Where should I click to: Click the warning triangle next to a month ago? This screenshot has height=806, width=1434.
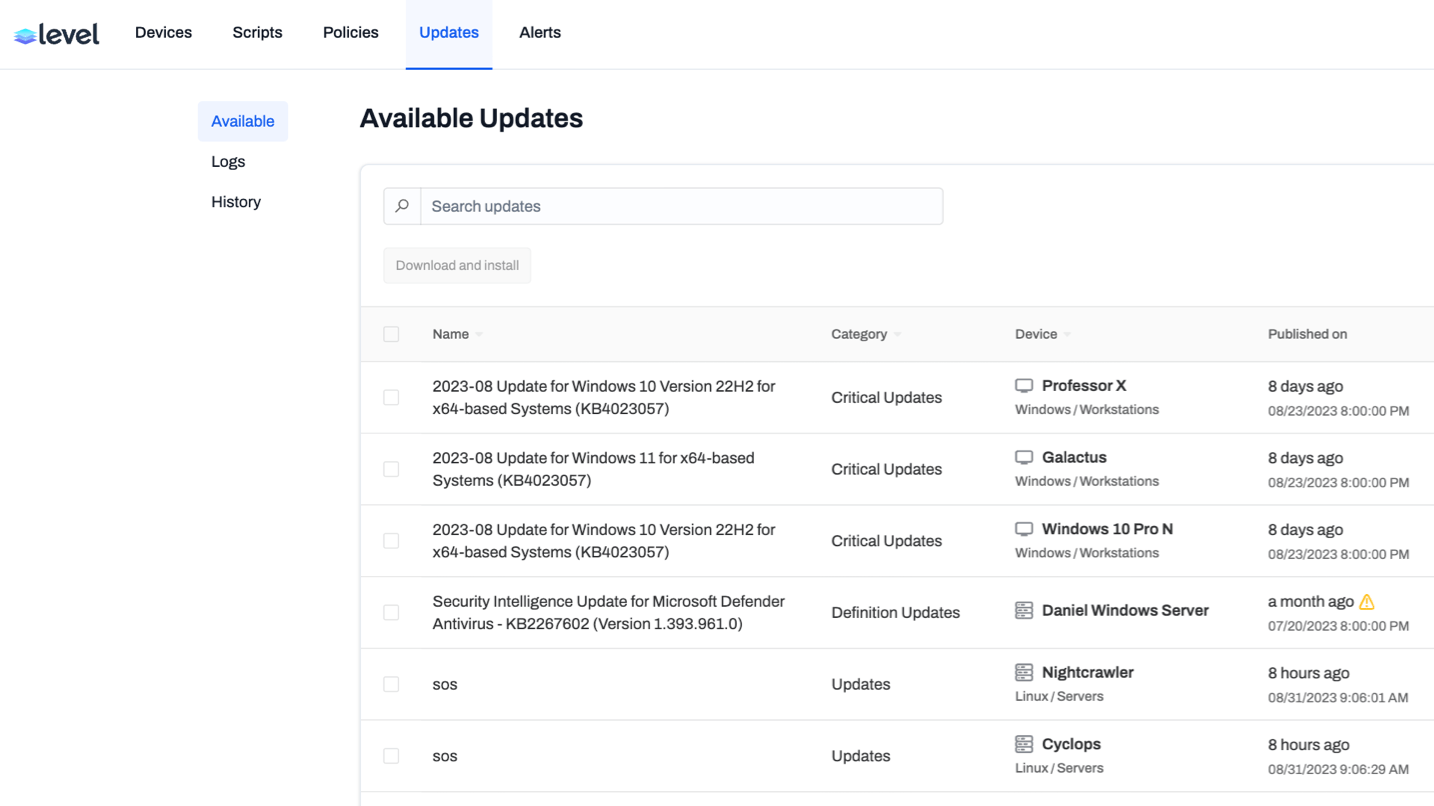1367,602
